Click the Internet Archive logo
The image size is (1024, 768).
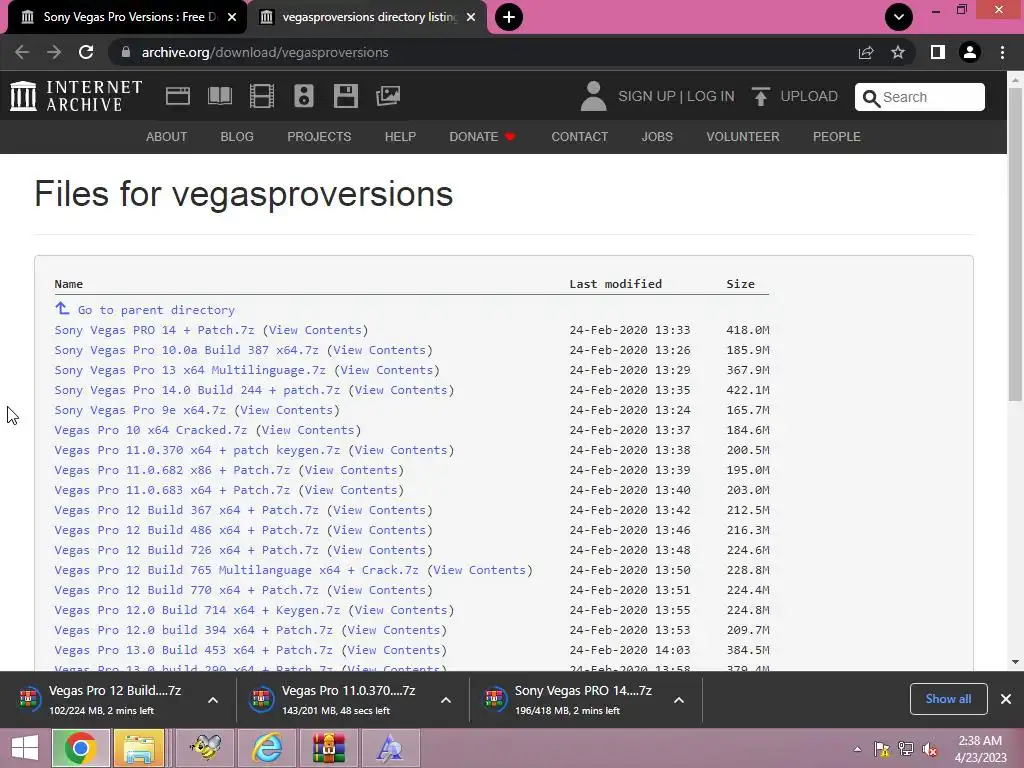(76, 96)
